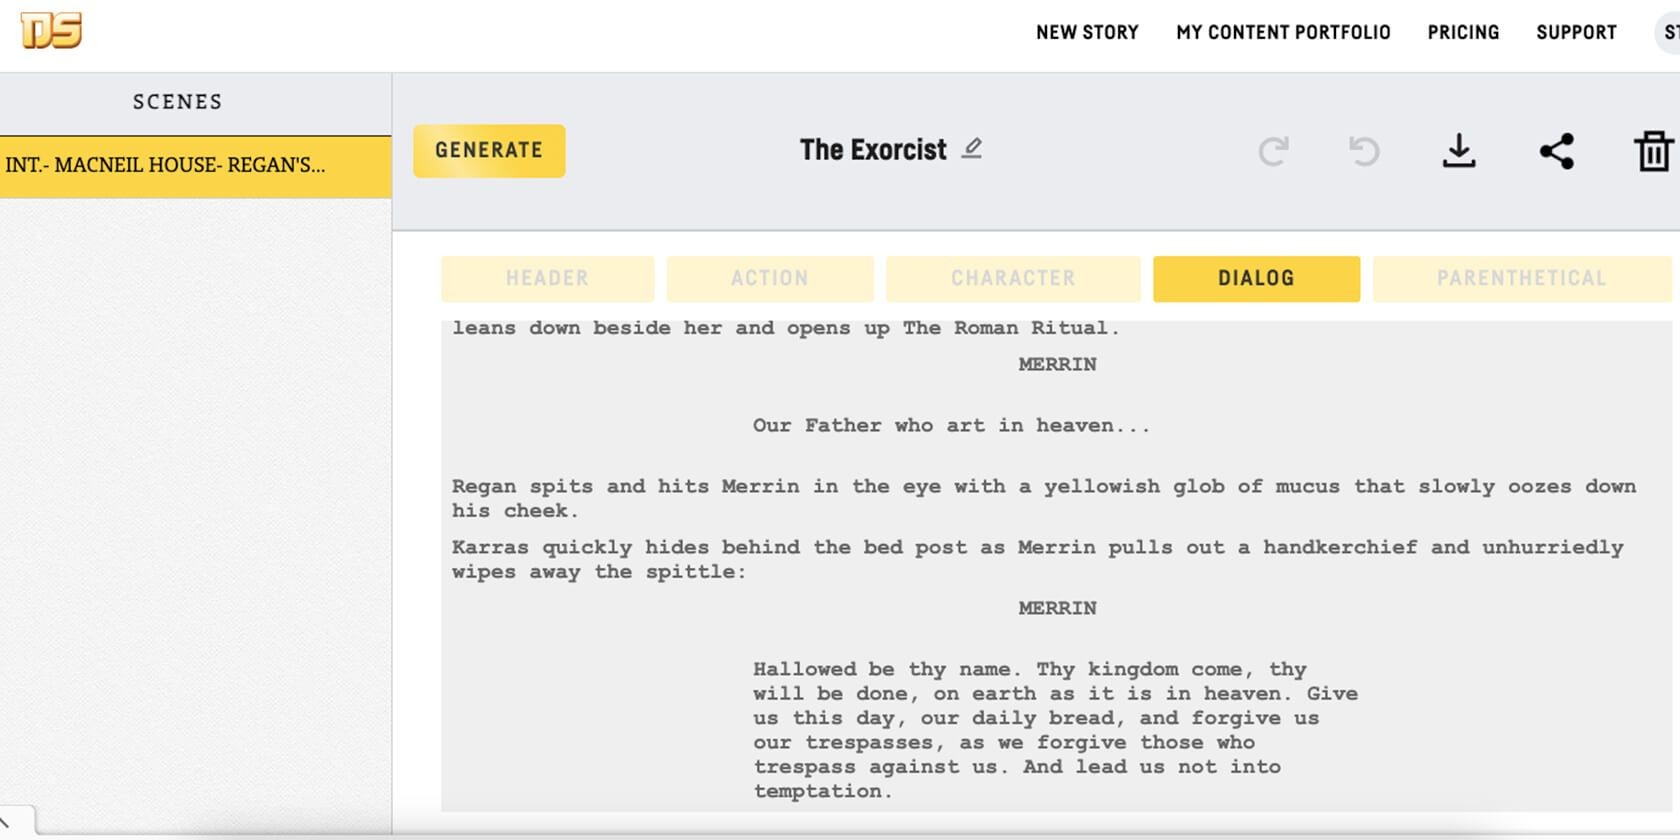Screen dimensions: 1680x840
Task: Open NEW STORY from top navigation
Action: (1087, 32)
